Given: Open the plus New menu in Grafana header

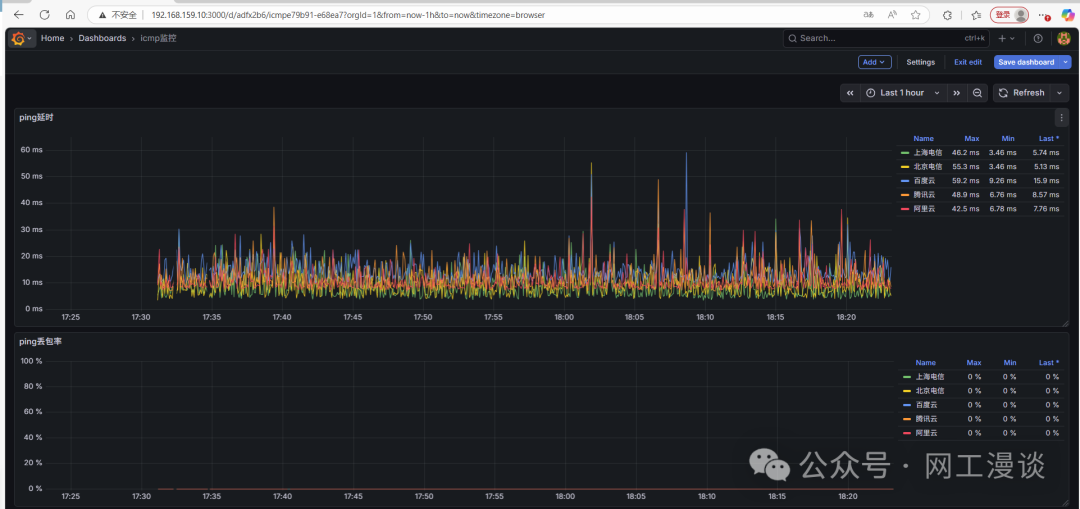Looking at the screenshot, I should click(x=1007, y=39).
